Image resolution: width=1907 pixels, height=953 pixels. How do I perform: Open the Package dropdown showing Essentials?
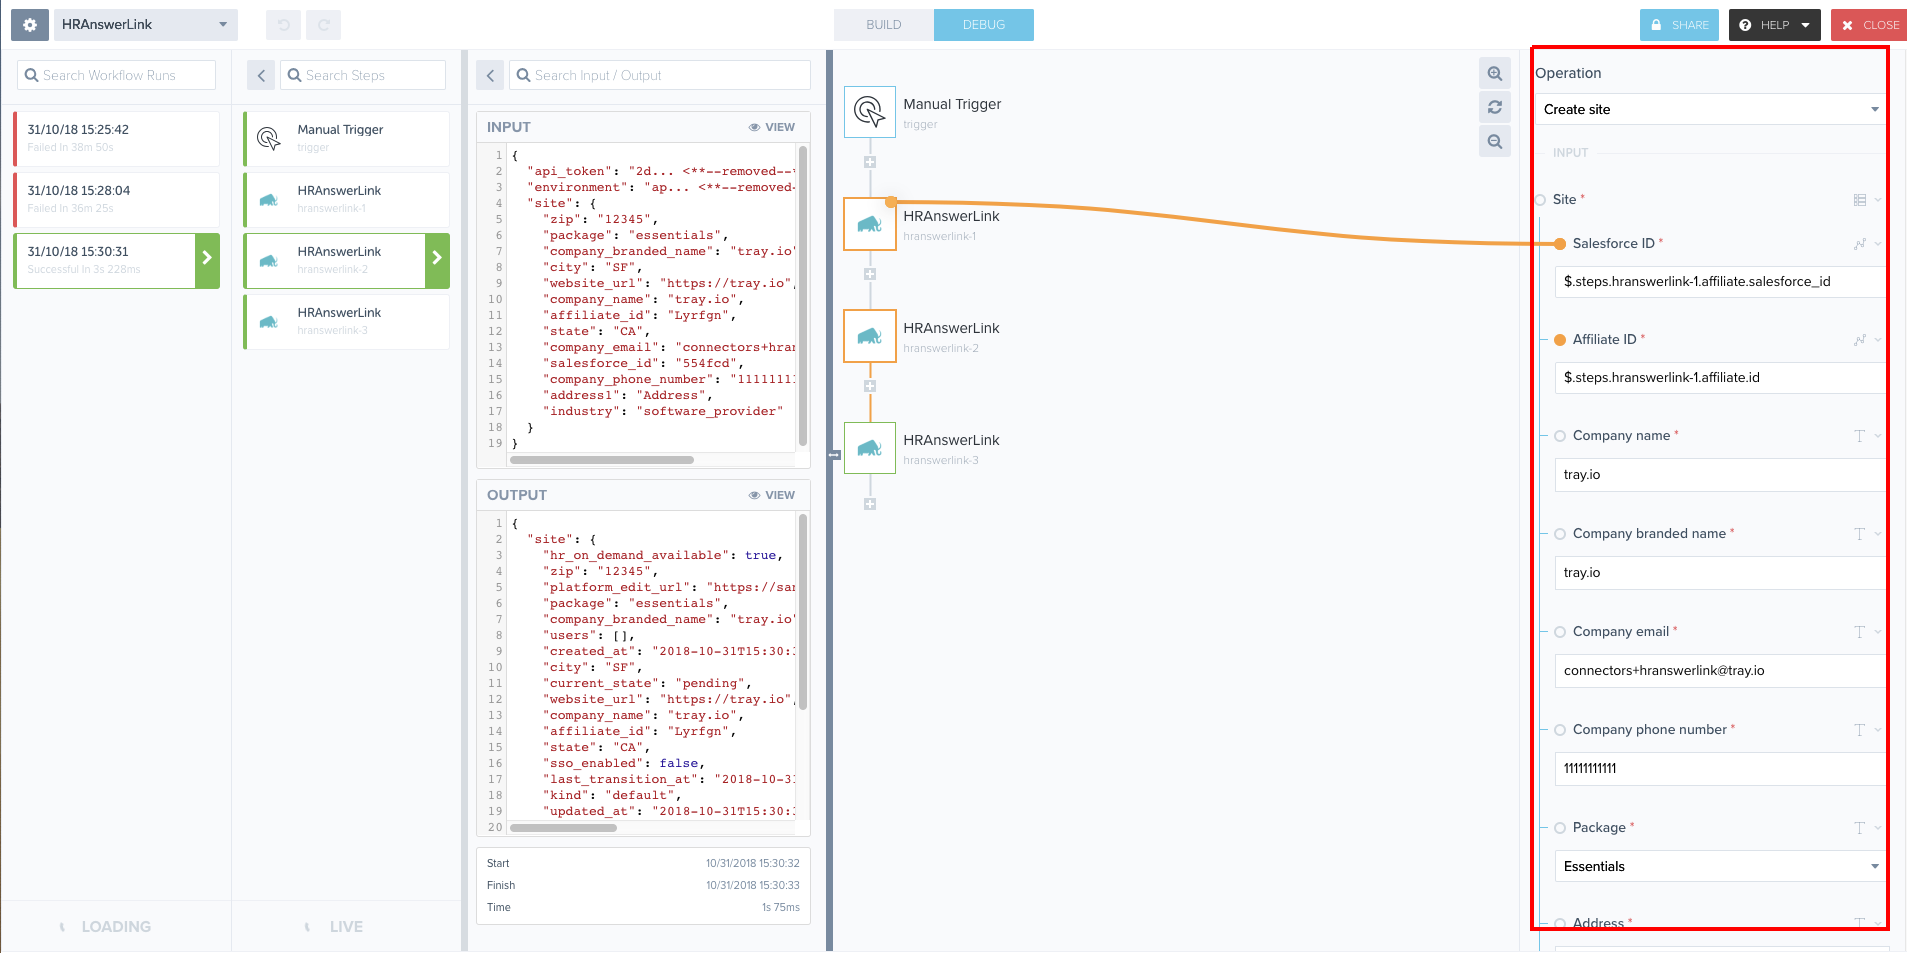coord(1718,866)
